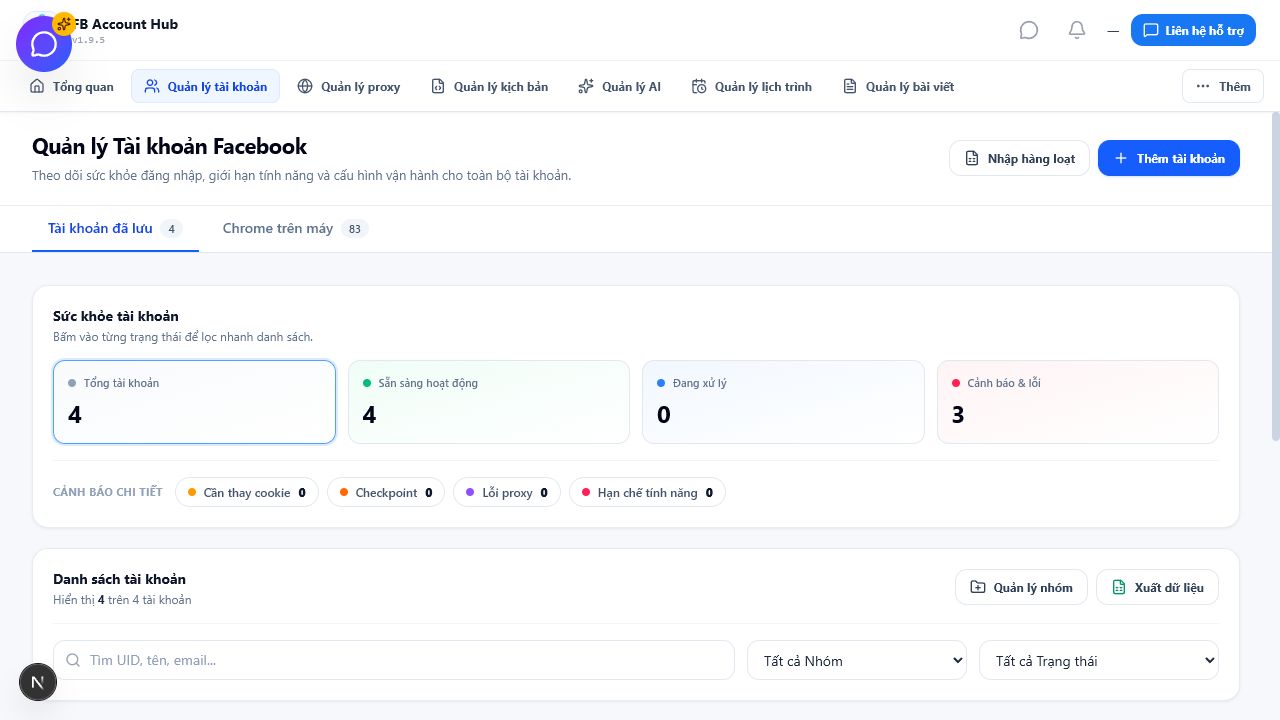Switch to the Tài khoản đã lưu tab
Image resolution: width=1280 pixels, height=720 pixels.
click(115, 228)
